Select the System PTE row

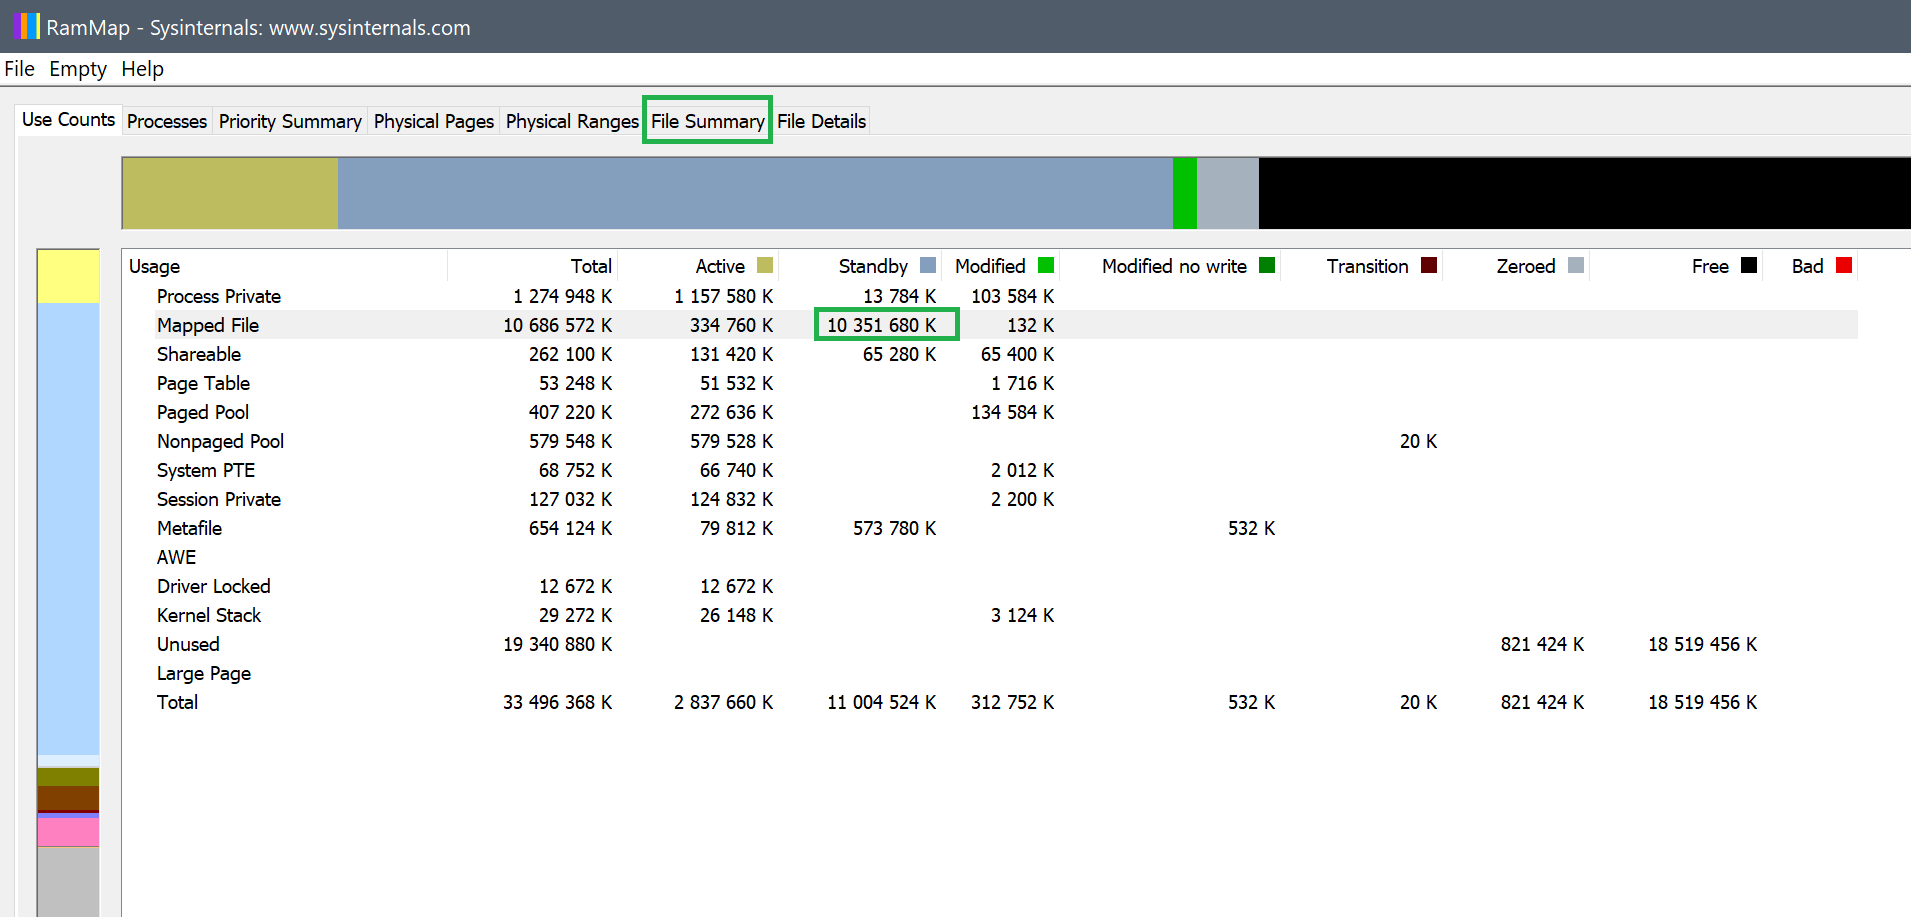990,470
